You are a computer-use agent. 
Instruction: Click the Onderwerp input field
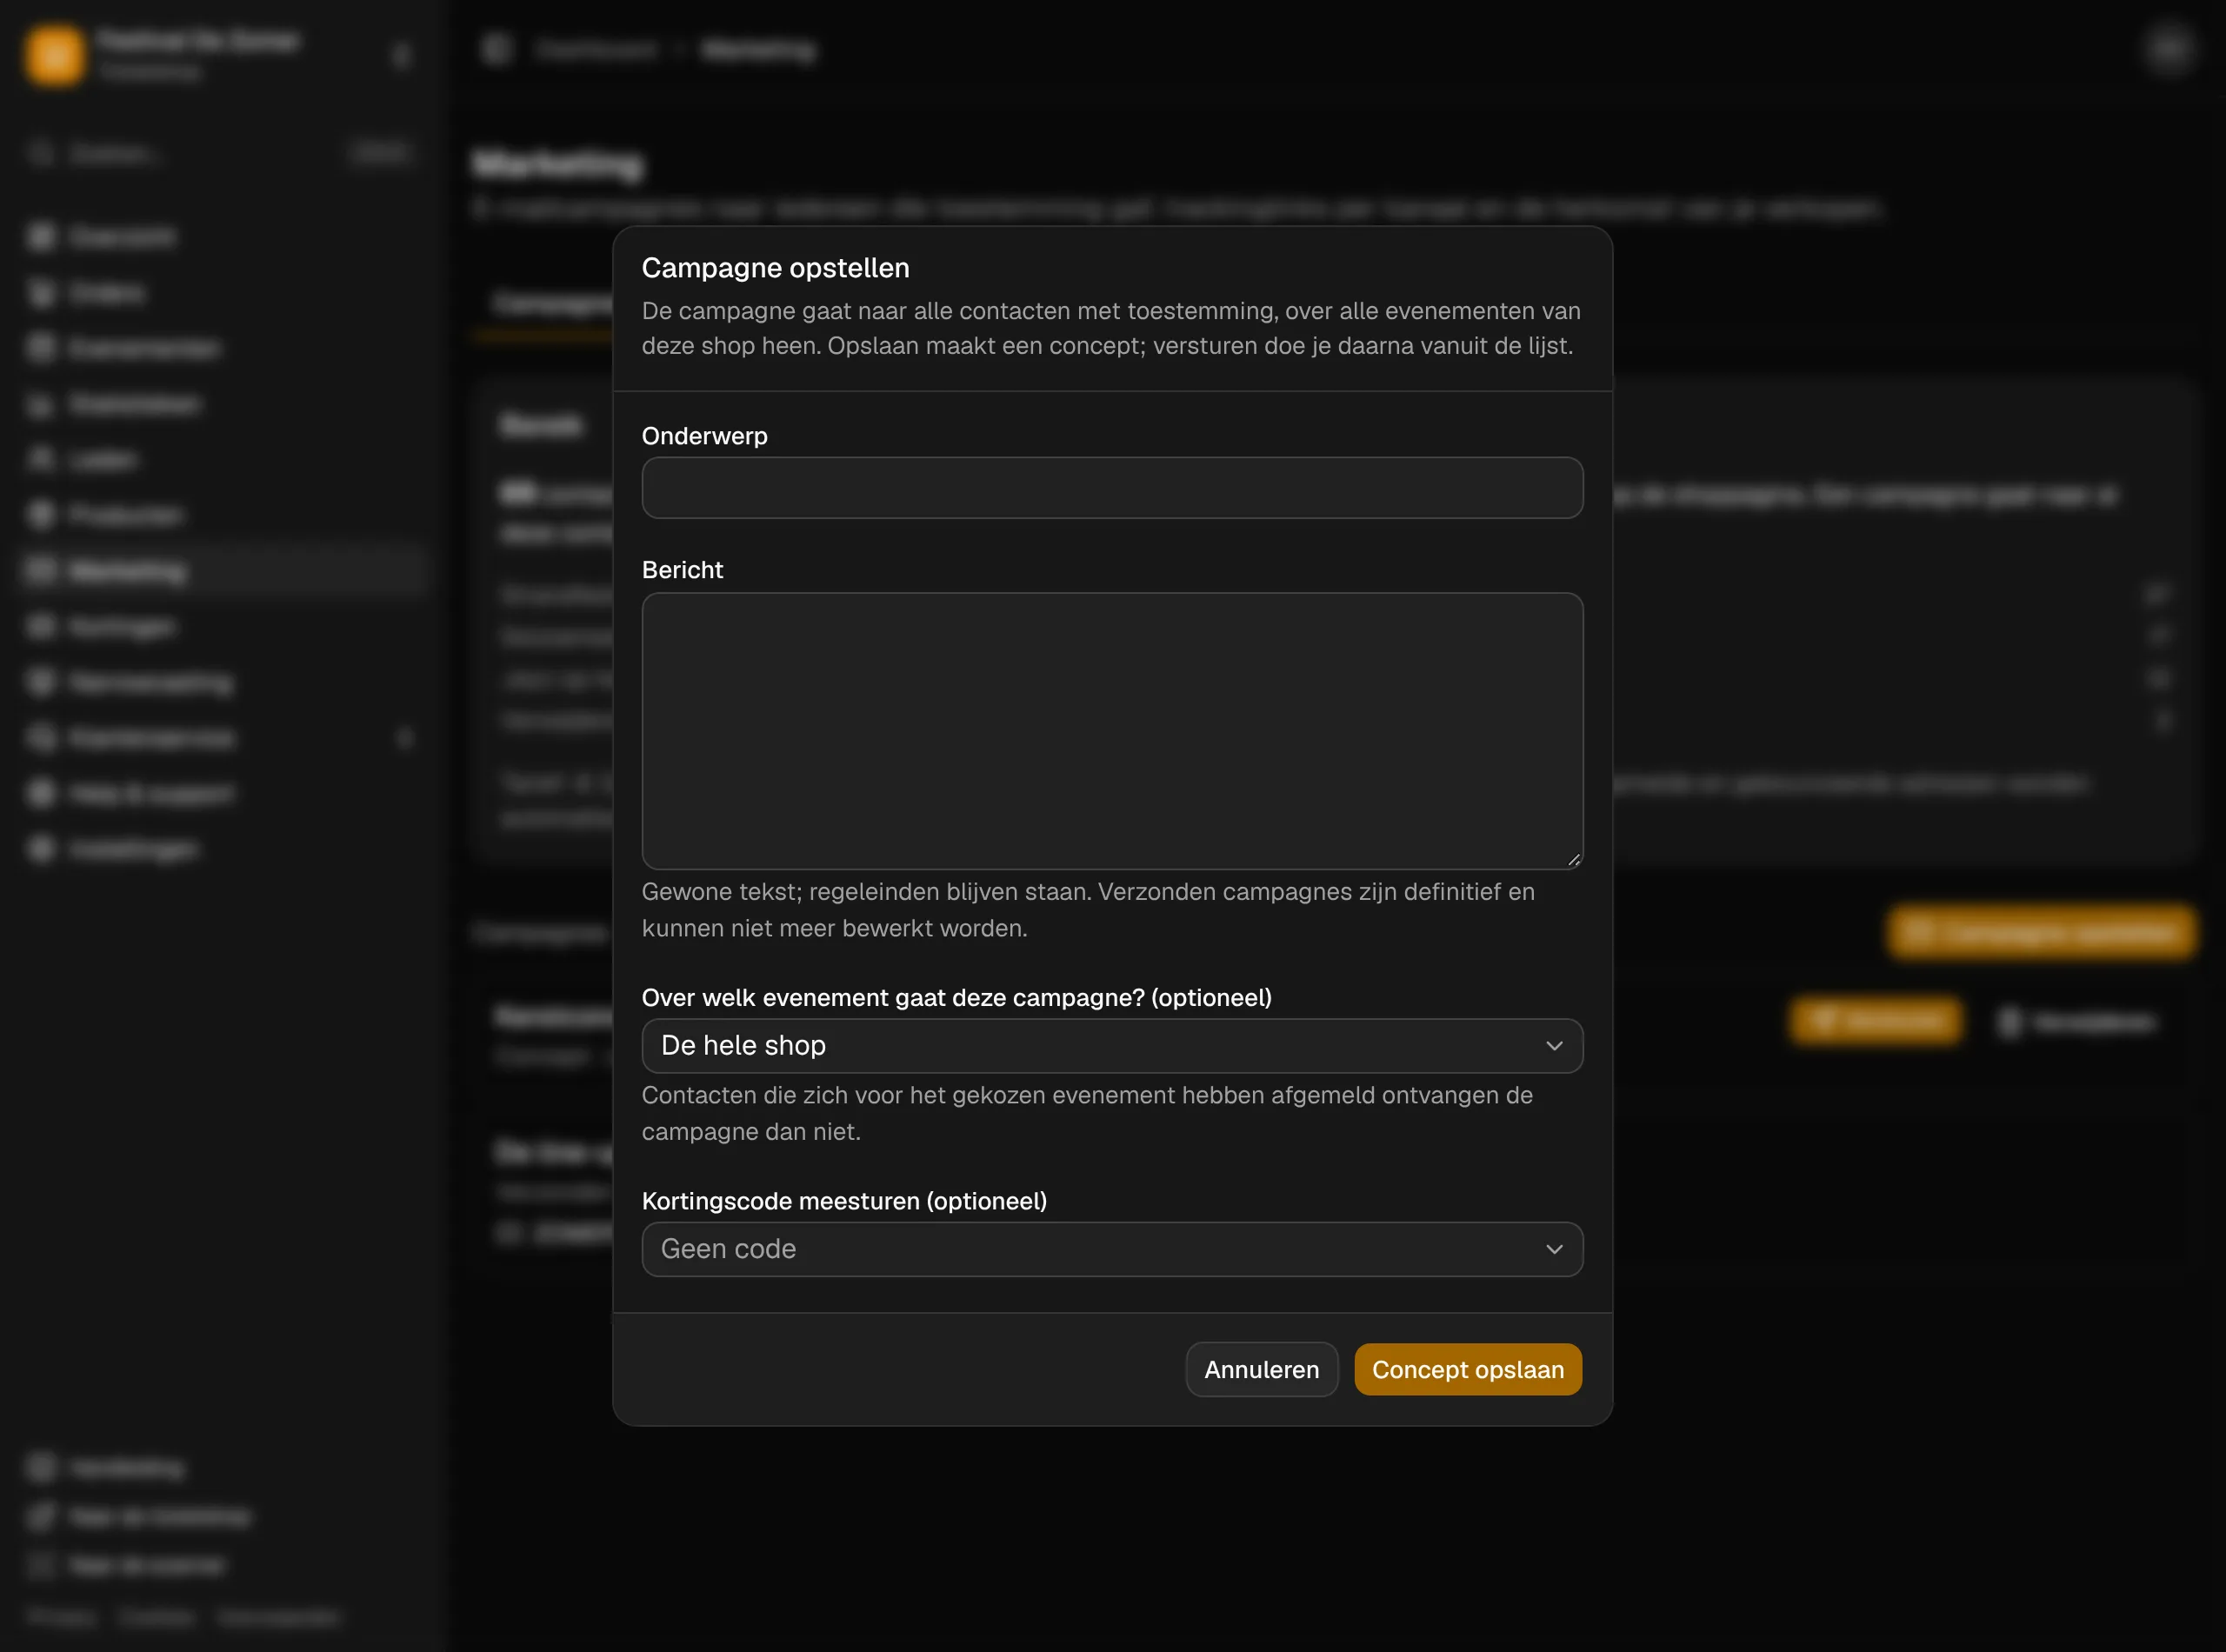(1112, 488)
